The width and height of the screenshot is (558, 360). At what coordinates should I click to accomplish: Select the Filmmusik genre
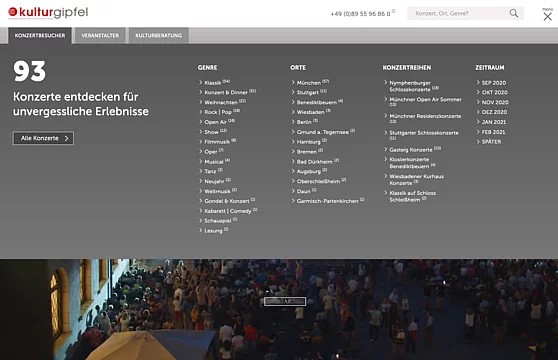(x=217, y=142)
